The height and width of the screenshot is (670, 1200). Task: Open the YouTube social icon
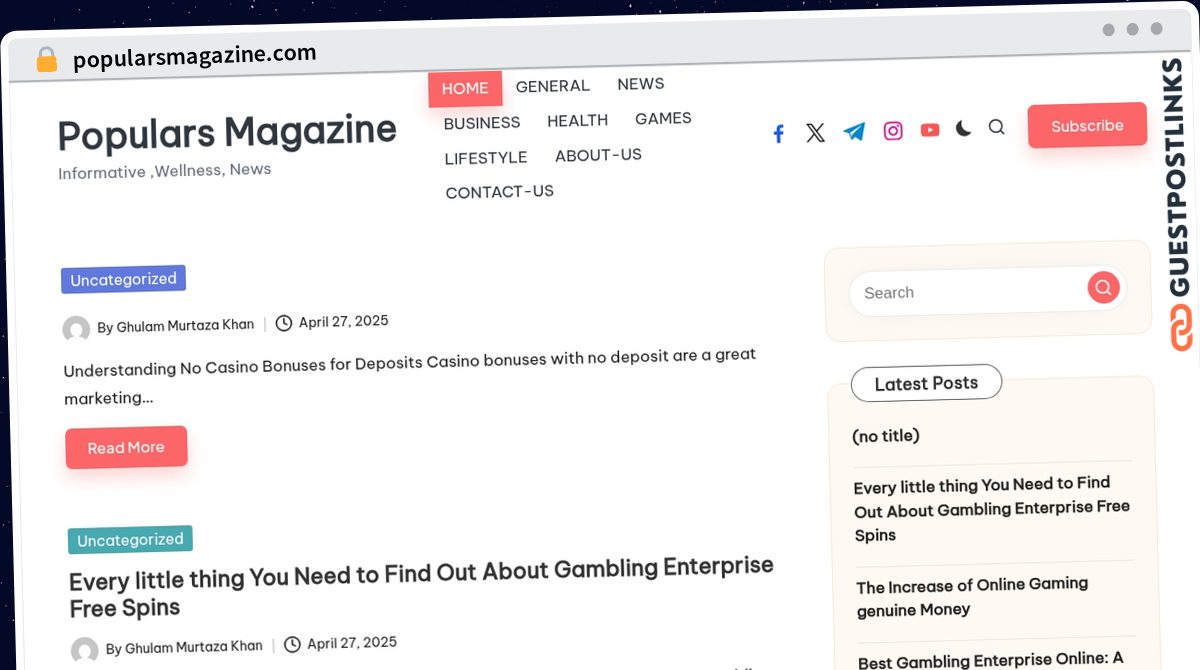tap(930, 130)
